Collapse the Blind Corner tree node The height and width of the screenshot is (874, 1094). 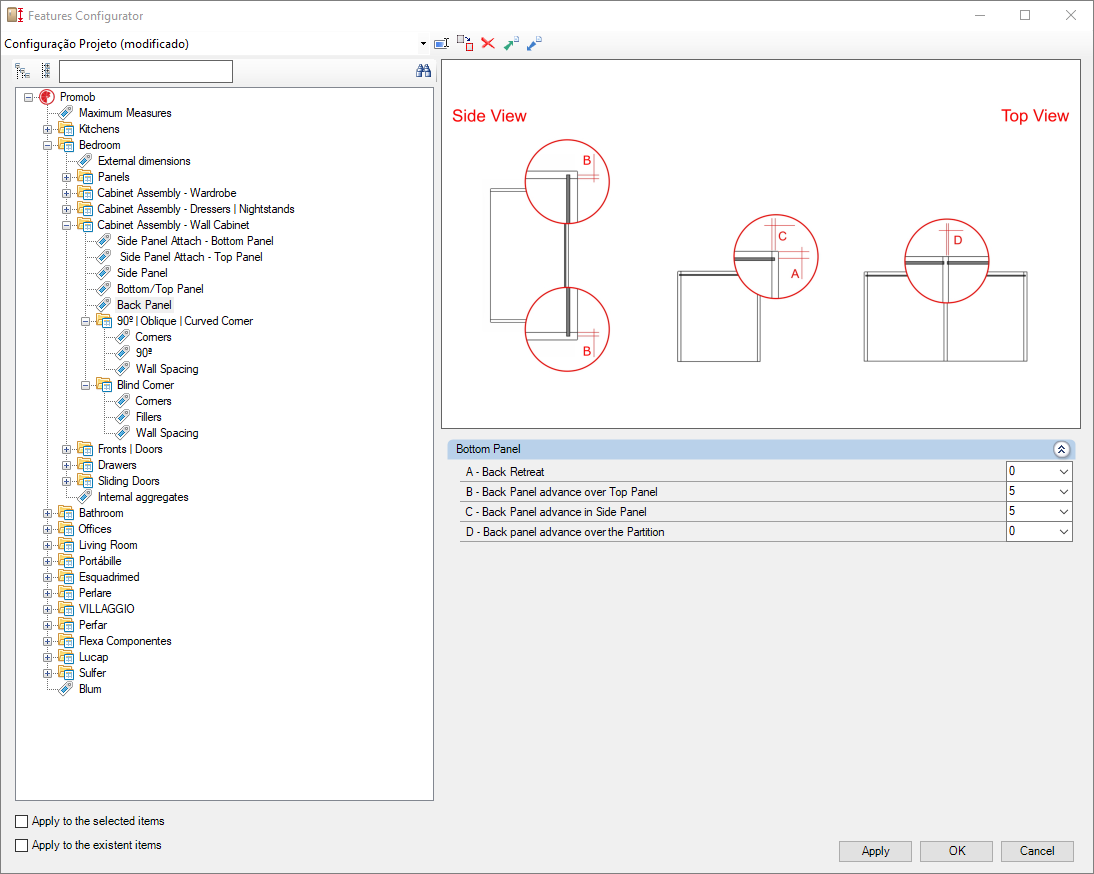coord(85,385)
